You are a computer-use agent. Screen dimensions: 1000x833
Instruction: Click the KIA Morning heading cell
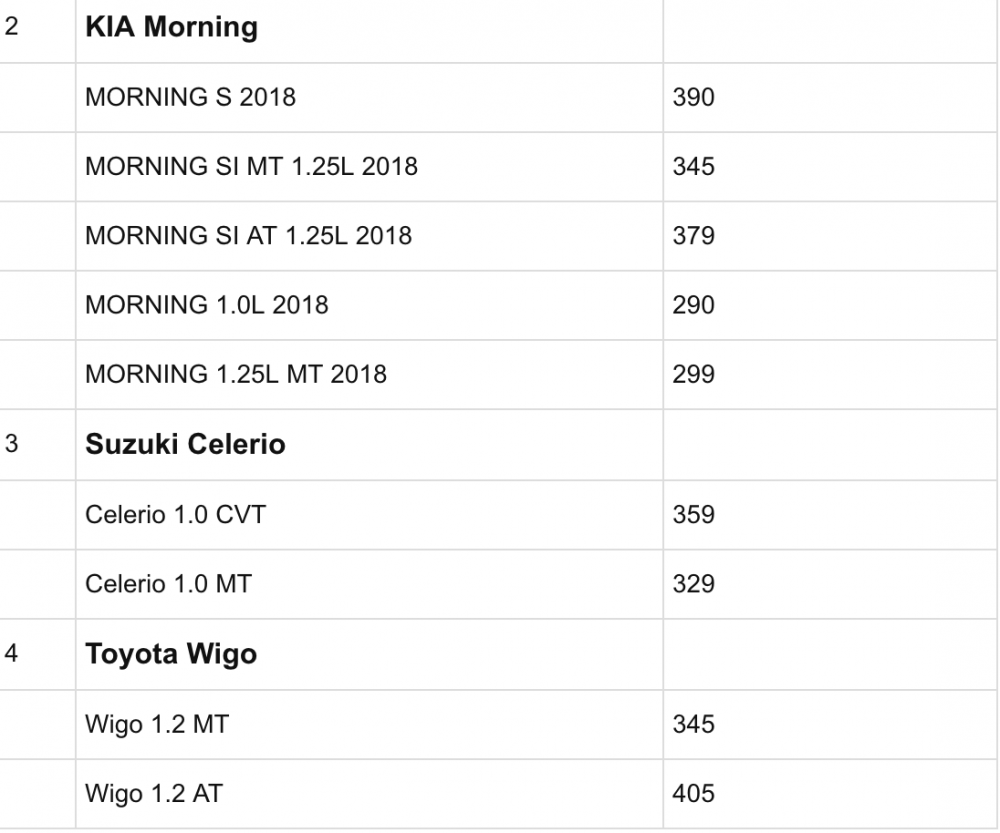click(172, 27)
